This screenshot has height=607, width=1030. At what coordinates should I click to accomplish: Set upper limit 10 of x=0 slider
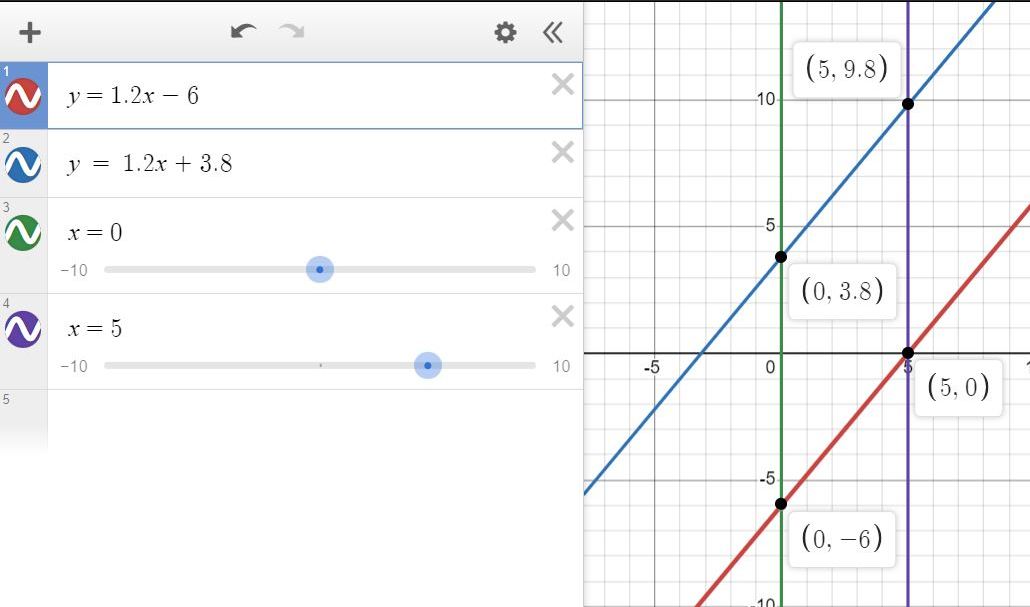coord(561,270)
